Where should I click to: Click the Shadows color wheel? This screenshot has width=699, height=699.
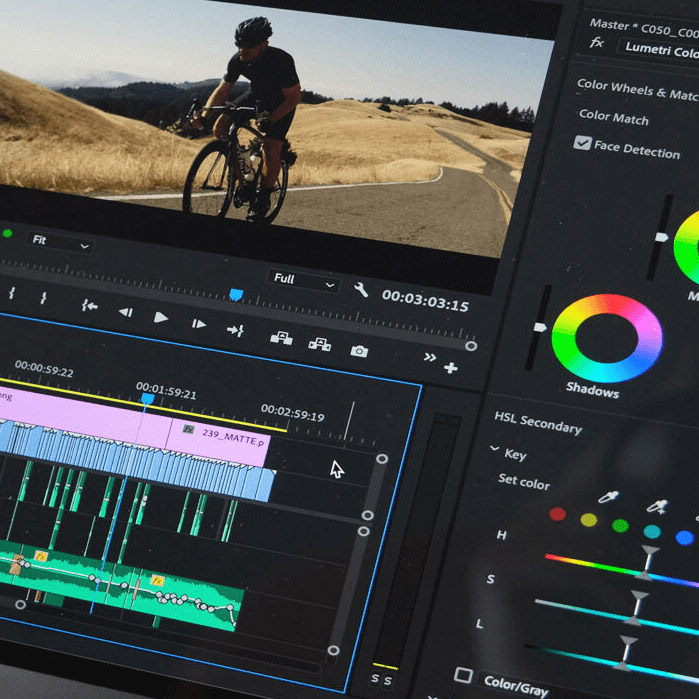click(x=607, y=338)
